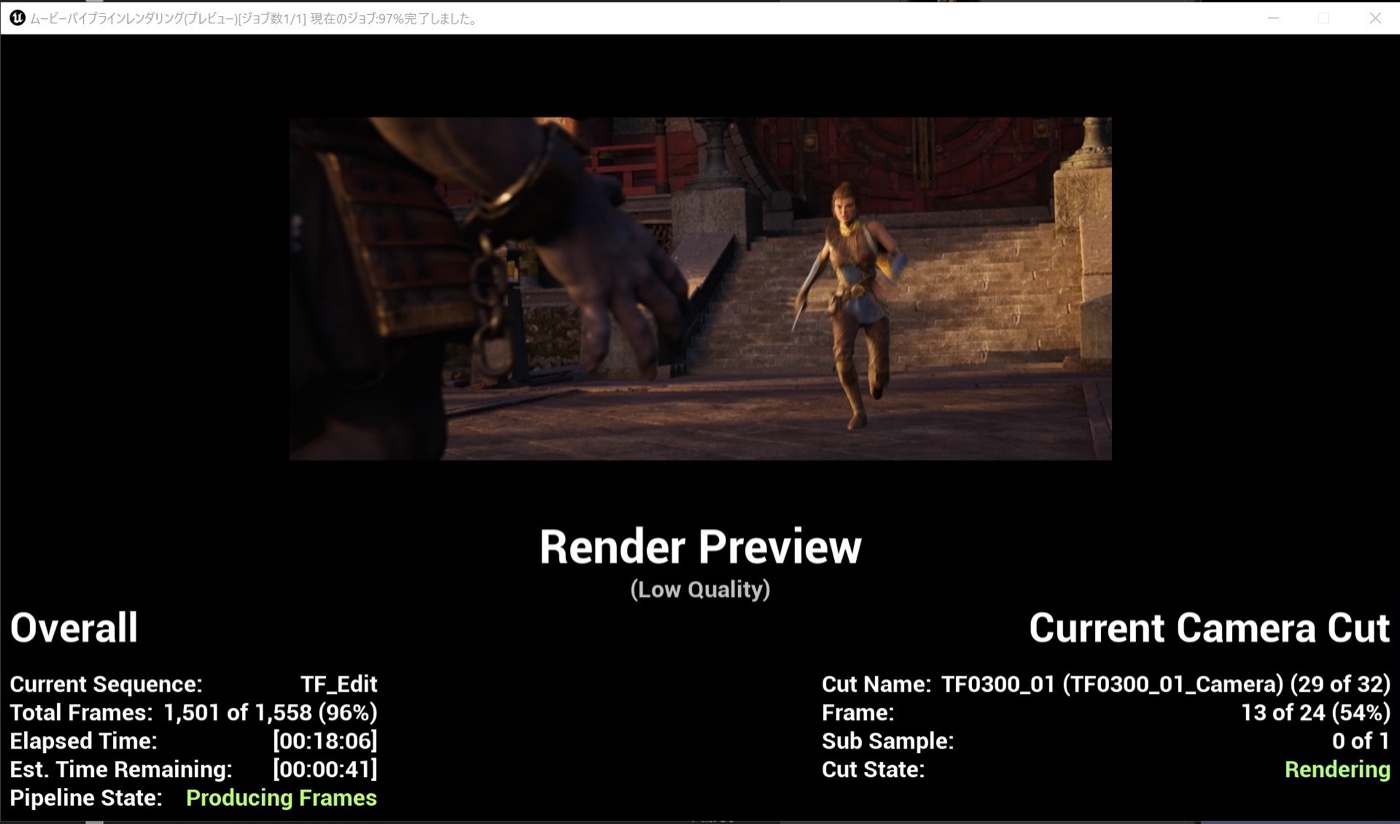Minimize the Movie Pipeline render window
This screenshot has width=1400, height=824.
click(1273, 18)
